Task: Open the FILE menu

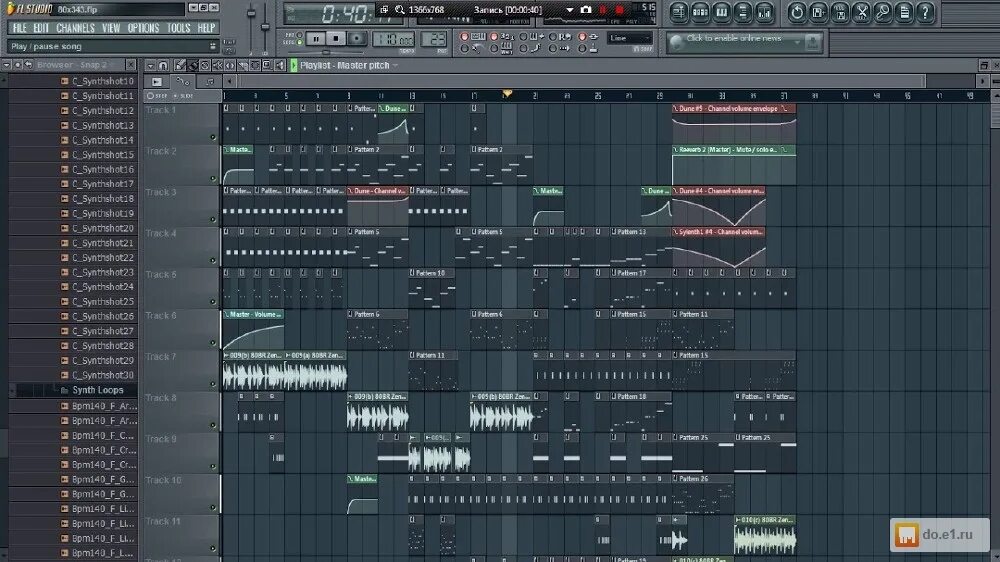Action: [x=19, y=28]
